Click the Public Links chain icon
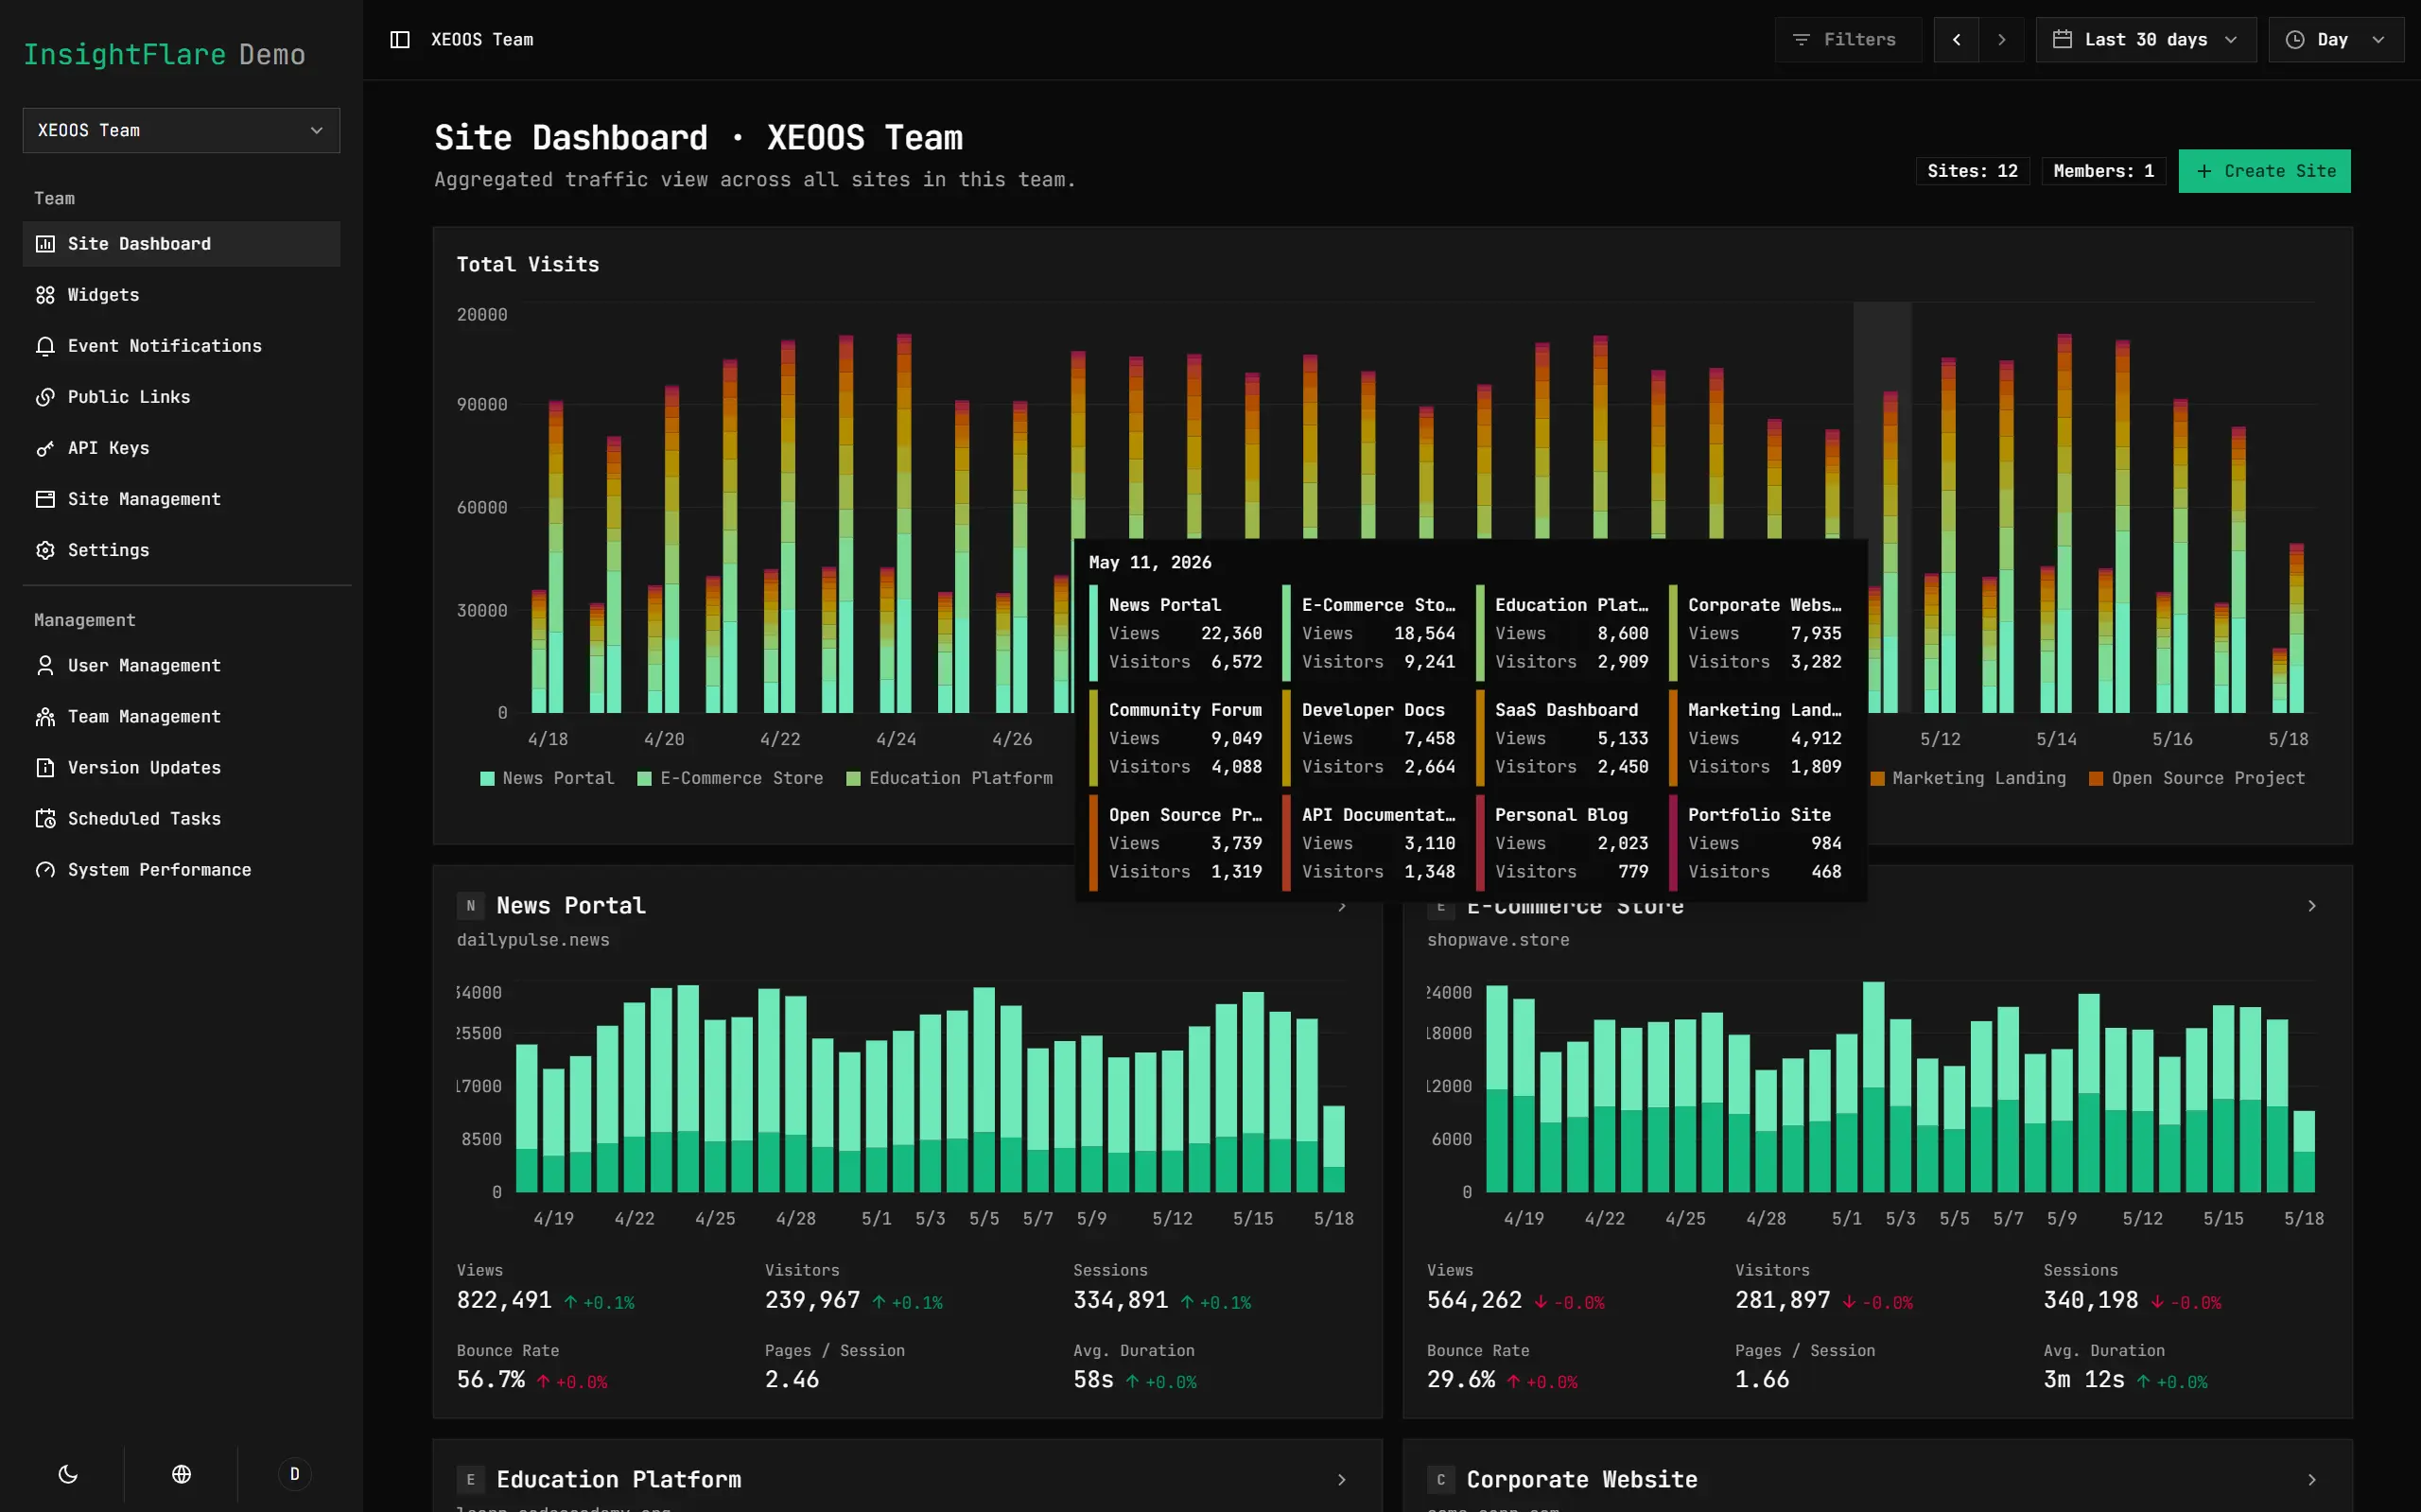This screenshot has height=1512, width=2421. (x=45, y=397)
